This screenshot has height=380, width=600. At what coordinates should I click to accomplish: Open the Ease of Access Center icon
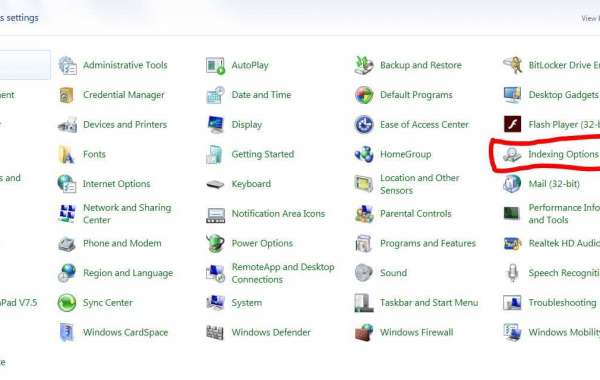[x=364, y=125]
